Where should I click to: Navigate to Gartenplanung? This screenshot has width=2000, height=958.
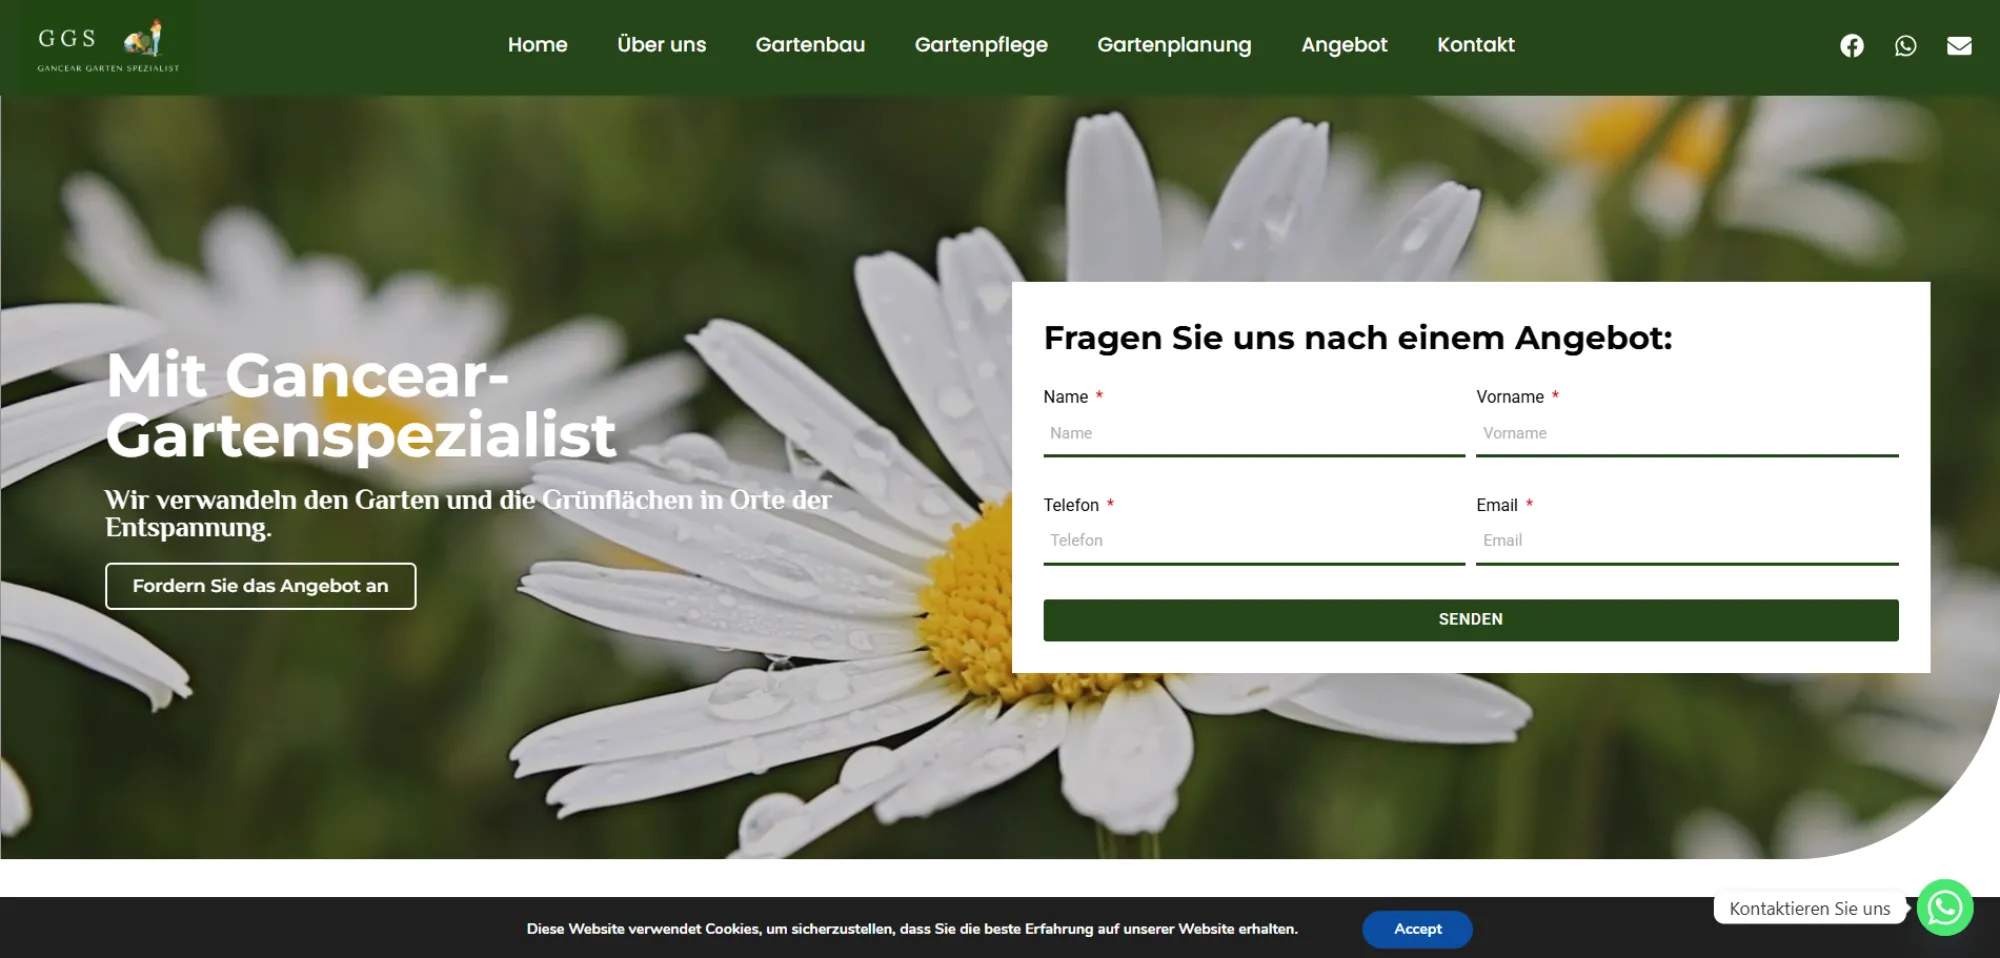click(x=1174, y=45)
